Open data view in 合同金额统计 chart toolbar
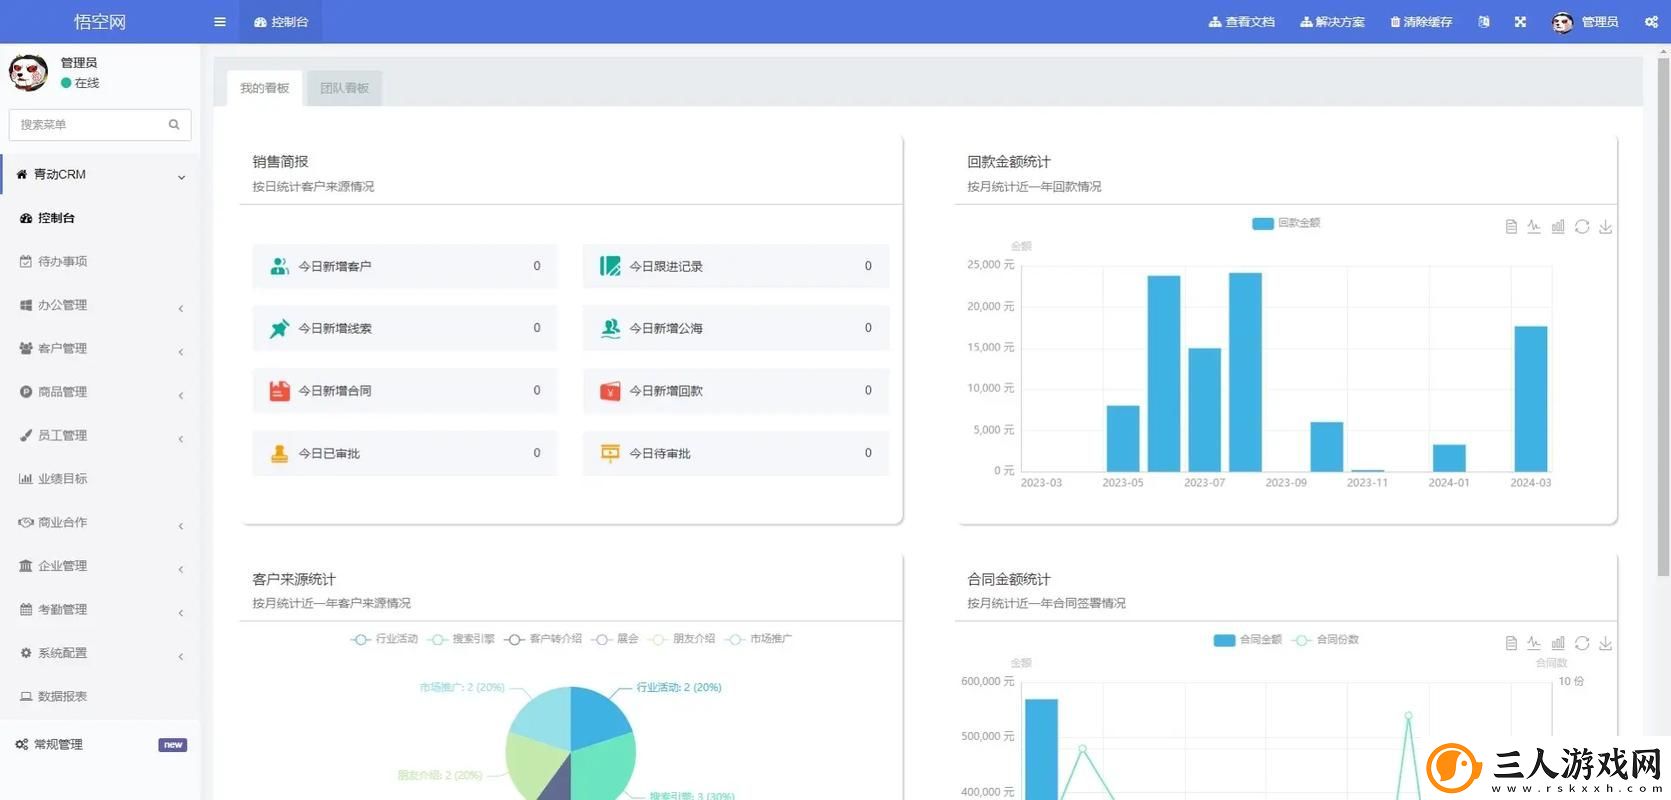Image resolution: width=1671 pixels, height=800 pixels. click(1511, 643)
